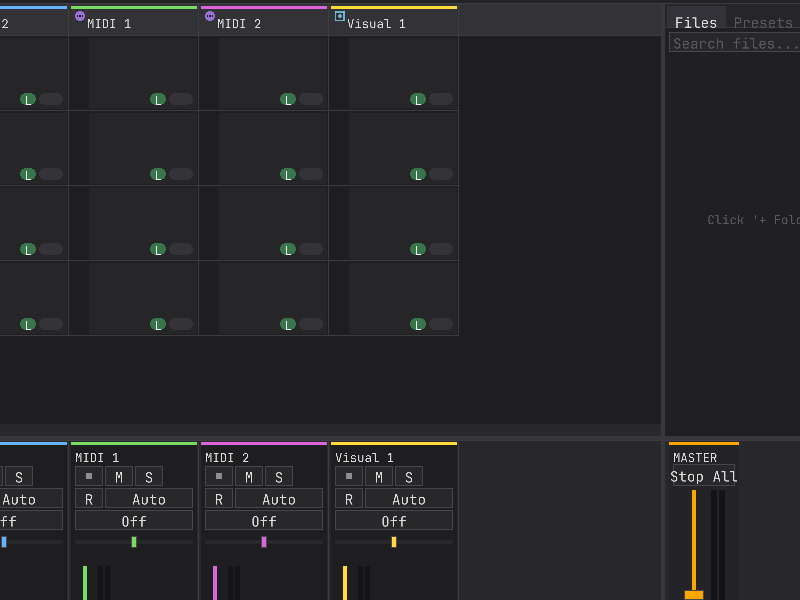The width and height of the screenshot is (800, 600).
Task: Click the Stop All button in Master
Action: pos(704,477)
